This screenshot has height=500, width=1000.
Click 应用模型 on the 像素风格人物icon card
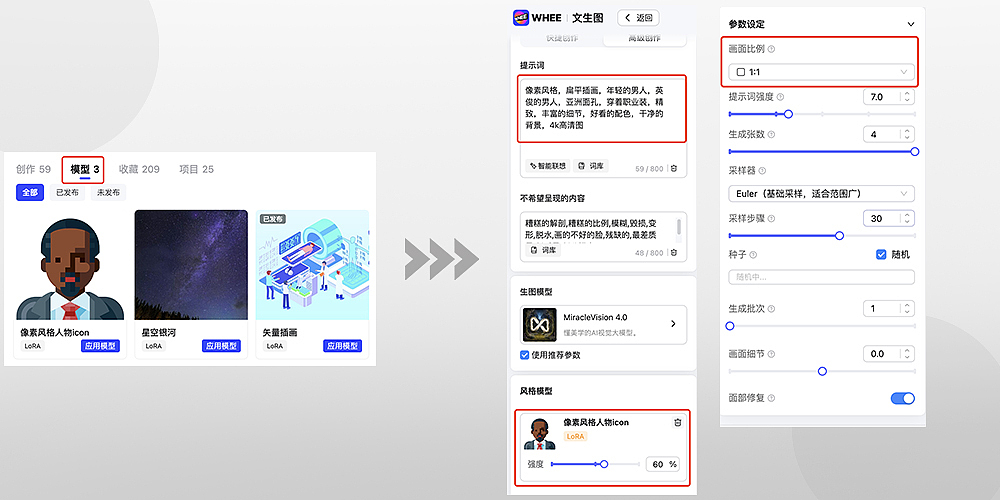100,346
